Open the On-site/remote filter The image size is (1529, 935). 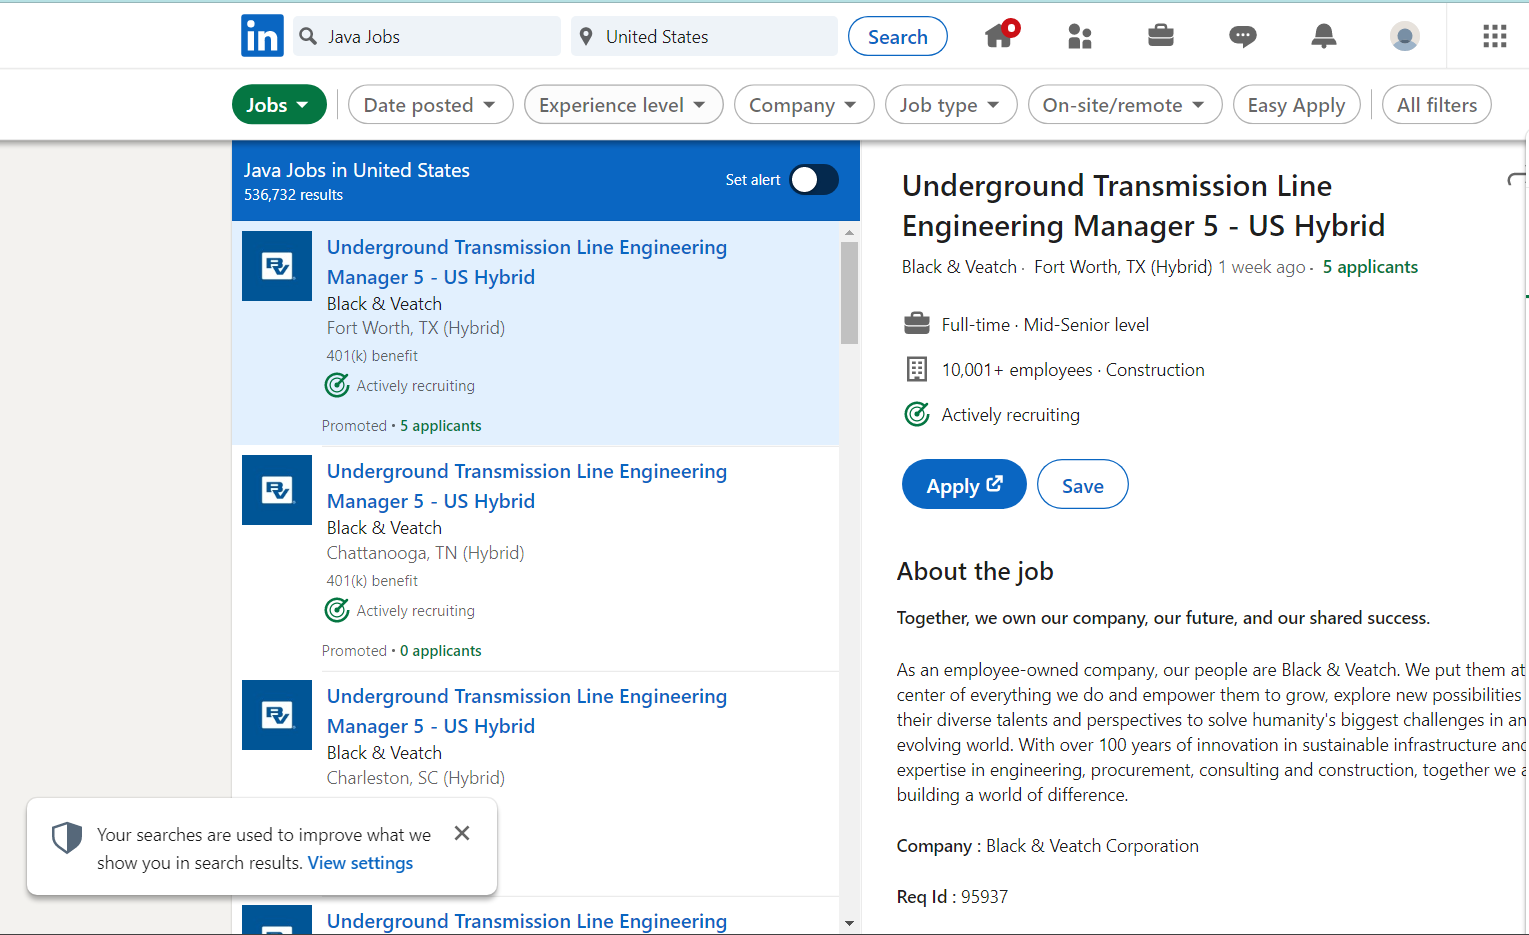click(1125, 105)
